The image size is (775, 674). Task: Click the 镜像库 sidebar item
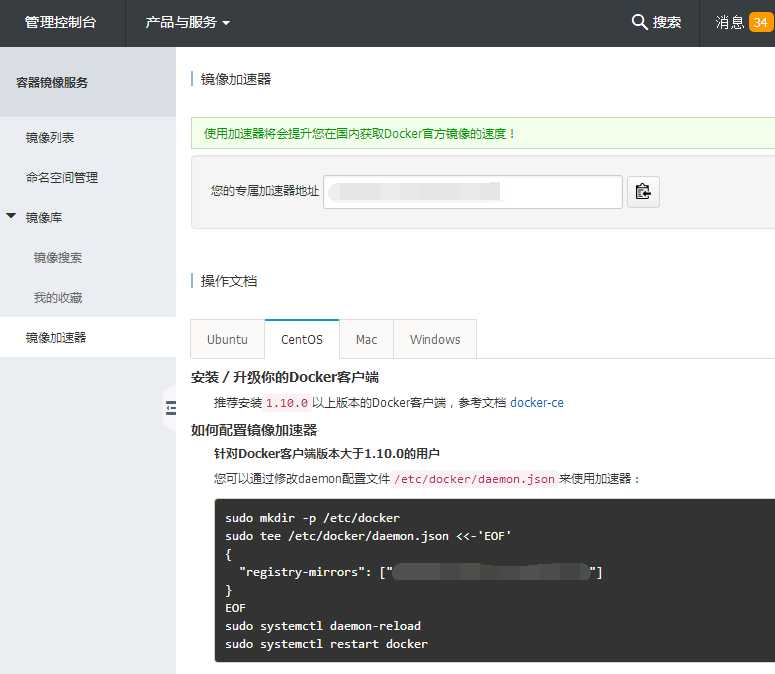[44, 217]
